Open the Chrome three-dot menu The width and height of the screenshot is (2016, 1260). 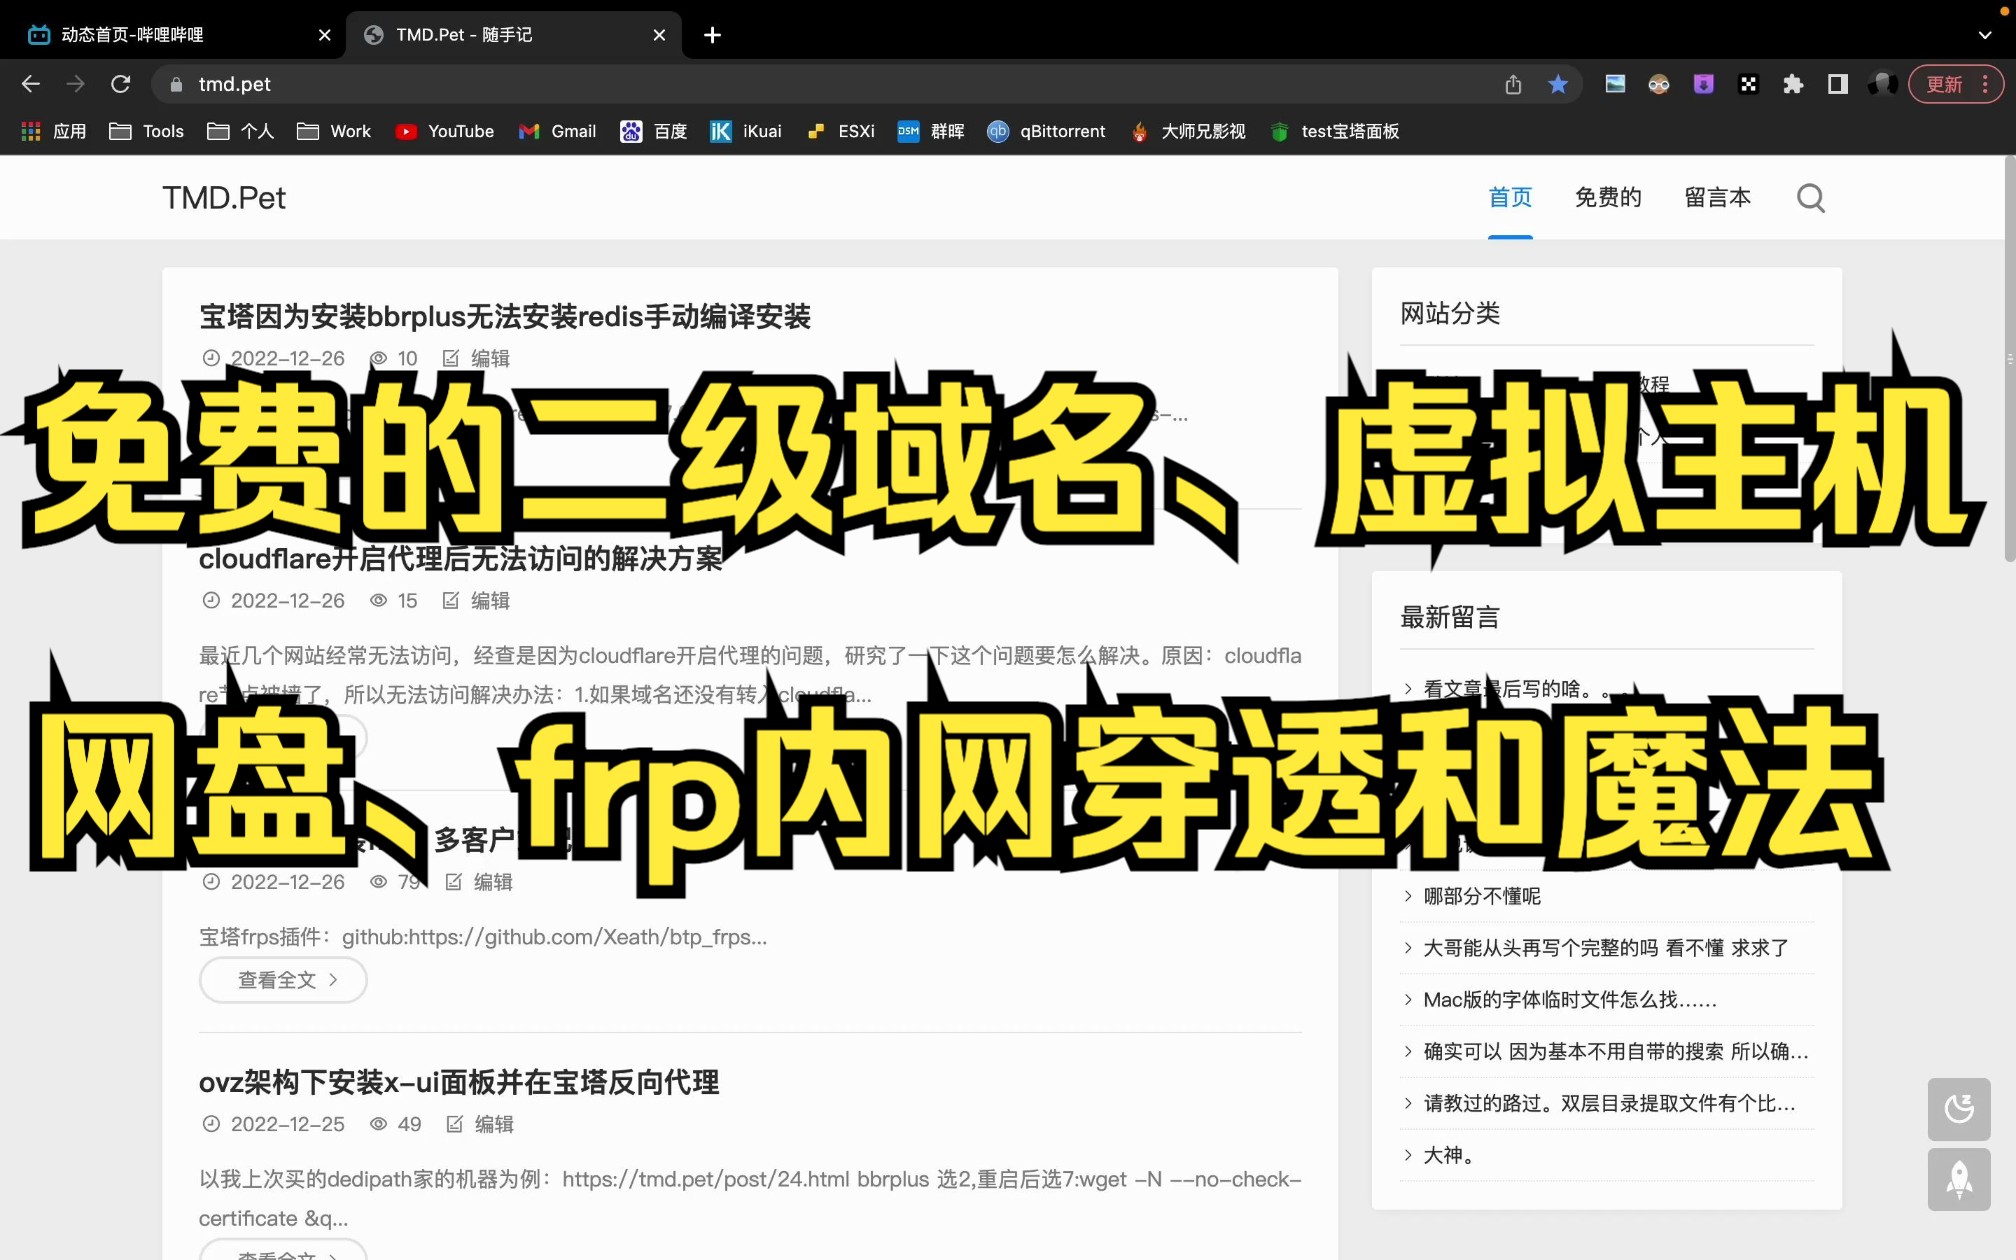(1986, 84)
